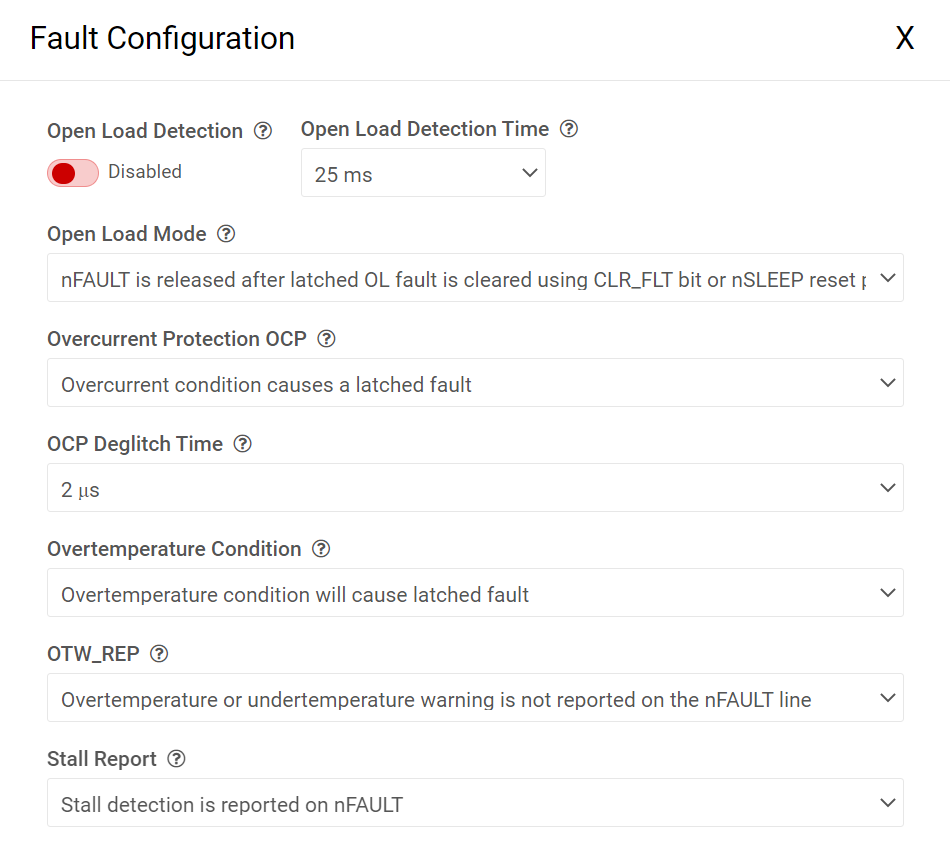Close the Fault Configuration dialog
Image resolution: width=950 pixels, height=844 pixels.
point(904,38)
